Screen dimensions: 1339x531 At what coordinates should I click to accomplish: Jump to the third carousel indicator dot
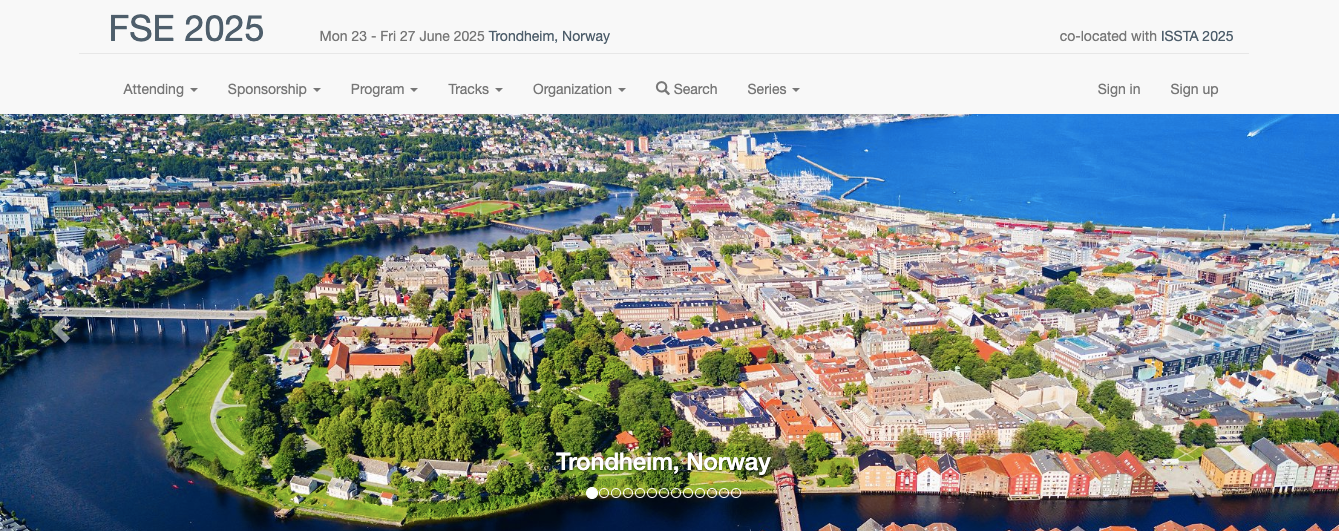pyautogui.click(x=616, y=493)
